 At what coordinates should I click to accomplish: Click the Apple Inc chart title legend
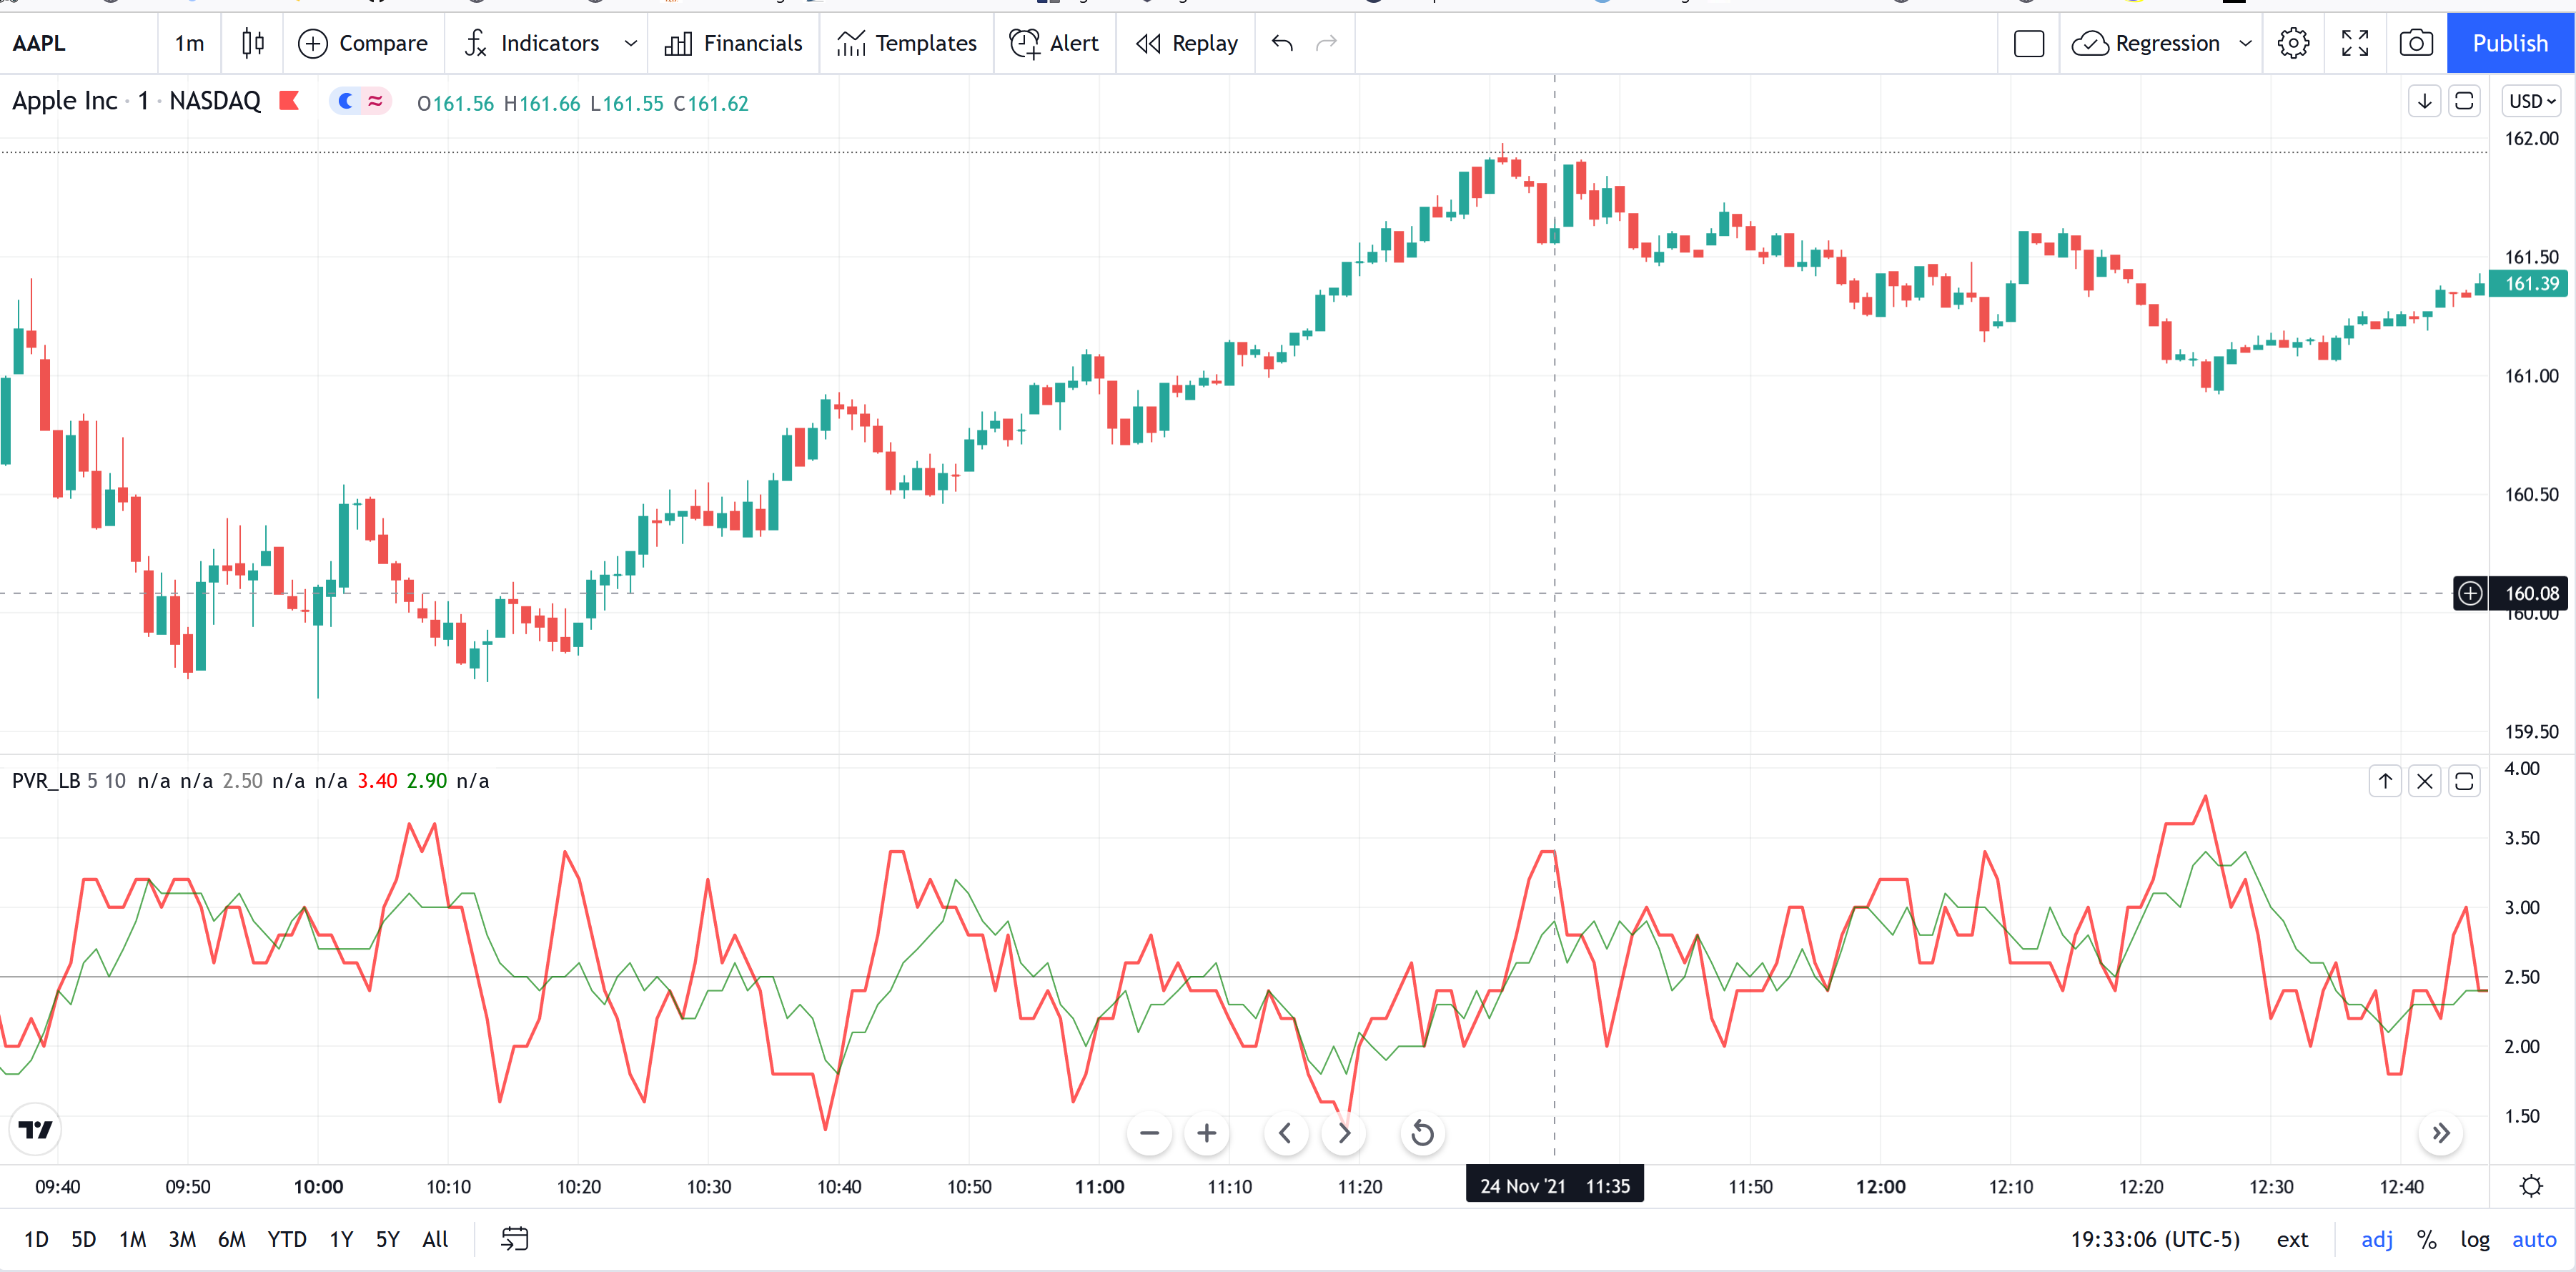pyautogui.click(x=136, y=101)
